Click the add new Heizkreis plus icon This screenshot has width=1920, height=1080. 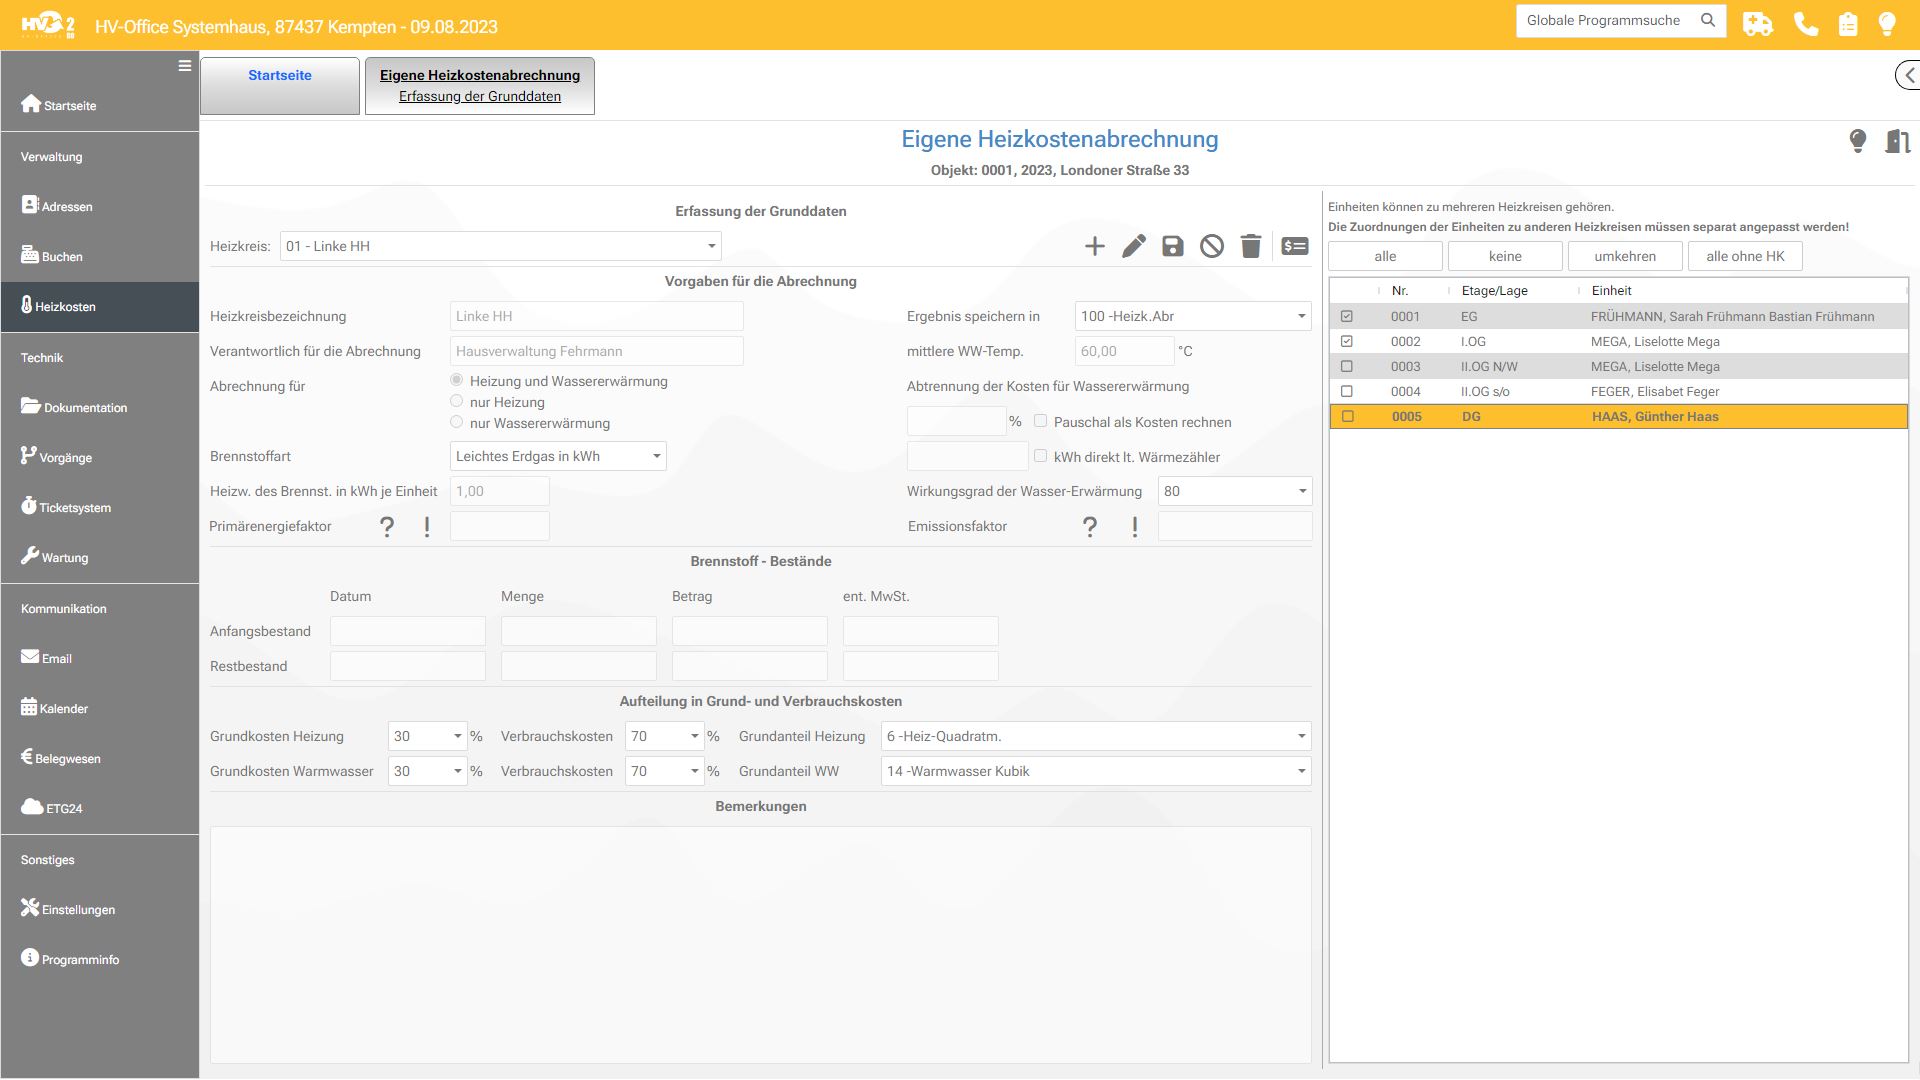(1095, 246)
